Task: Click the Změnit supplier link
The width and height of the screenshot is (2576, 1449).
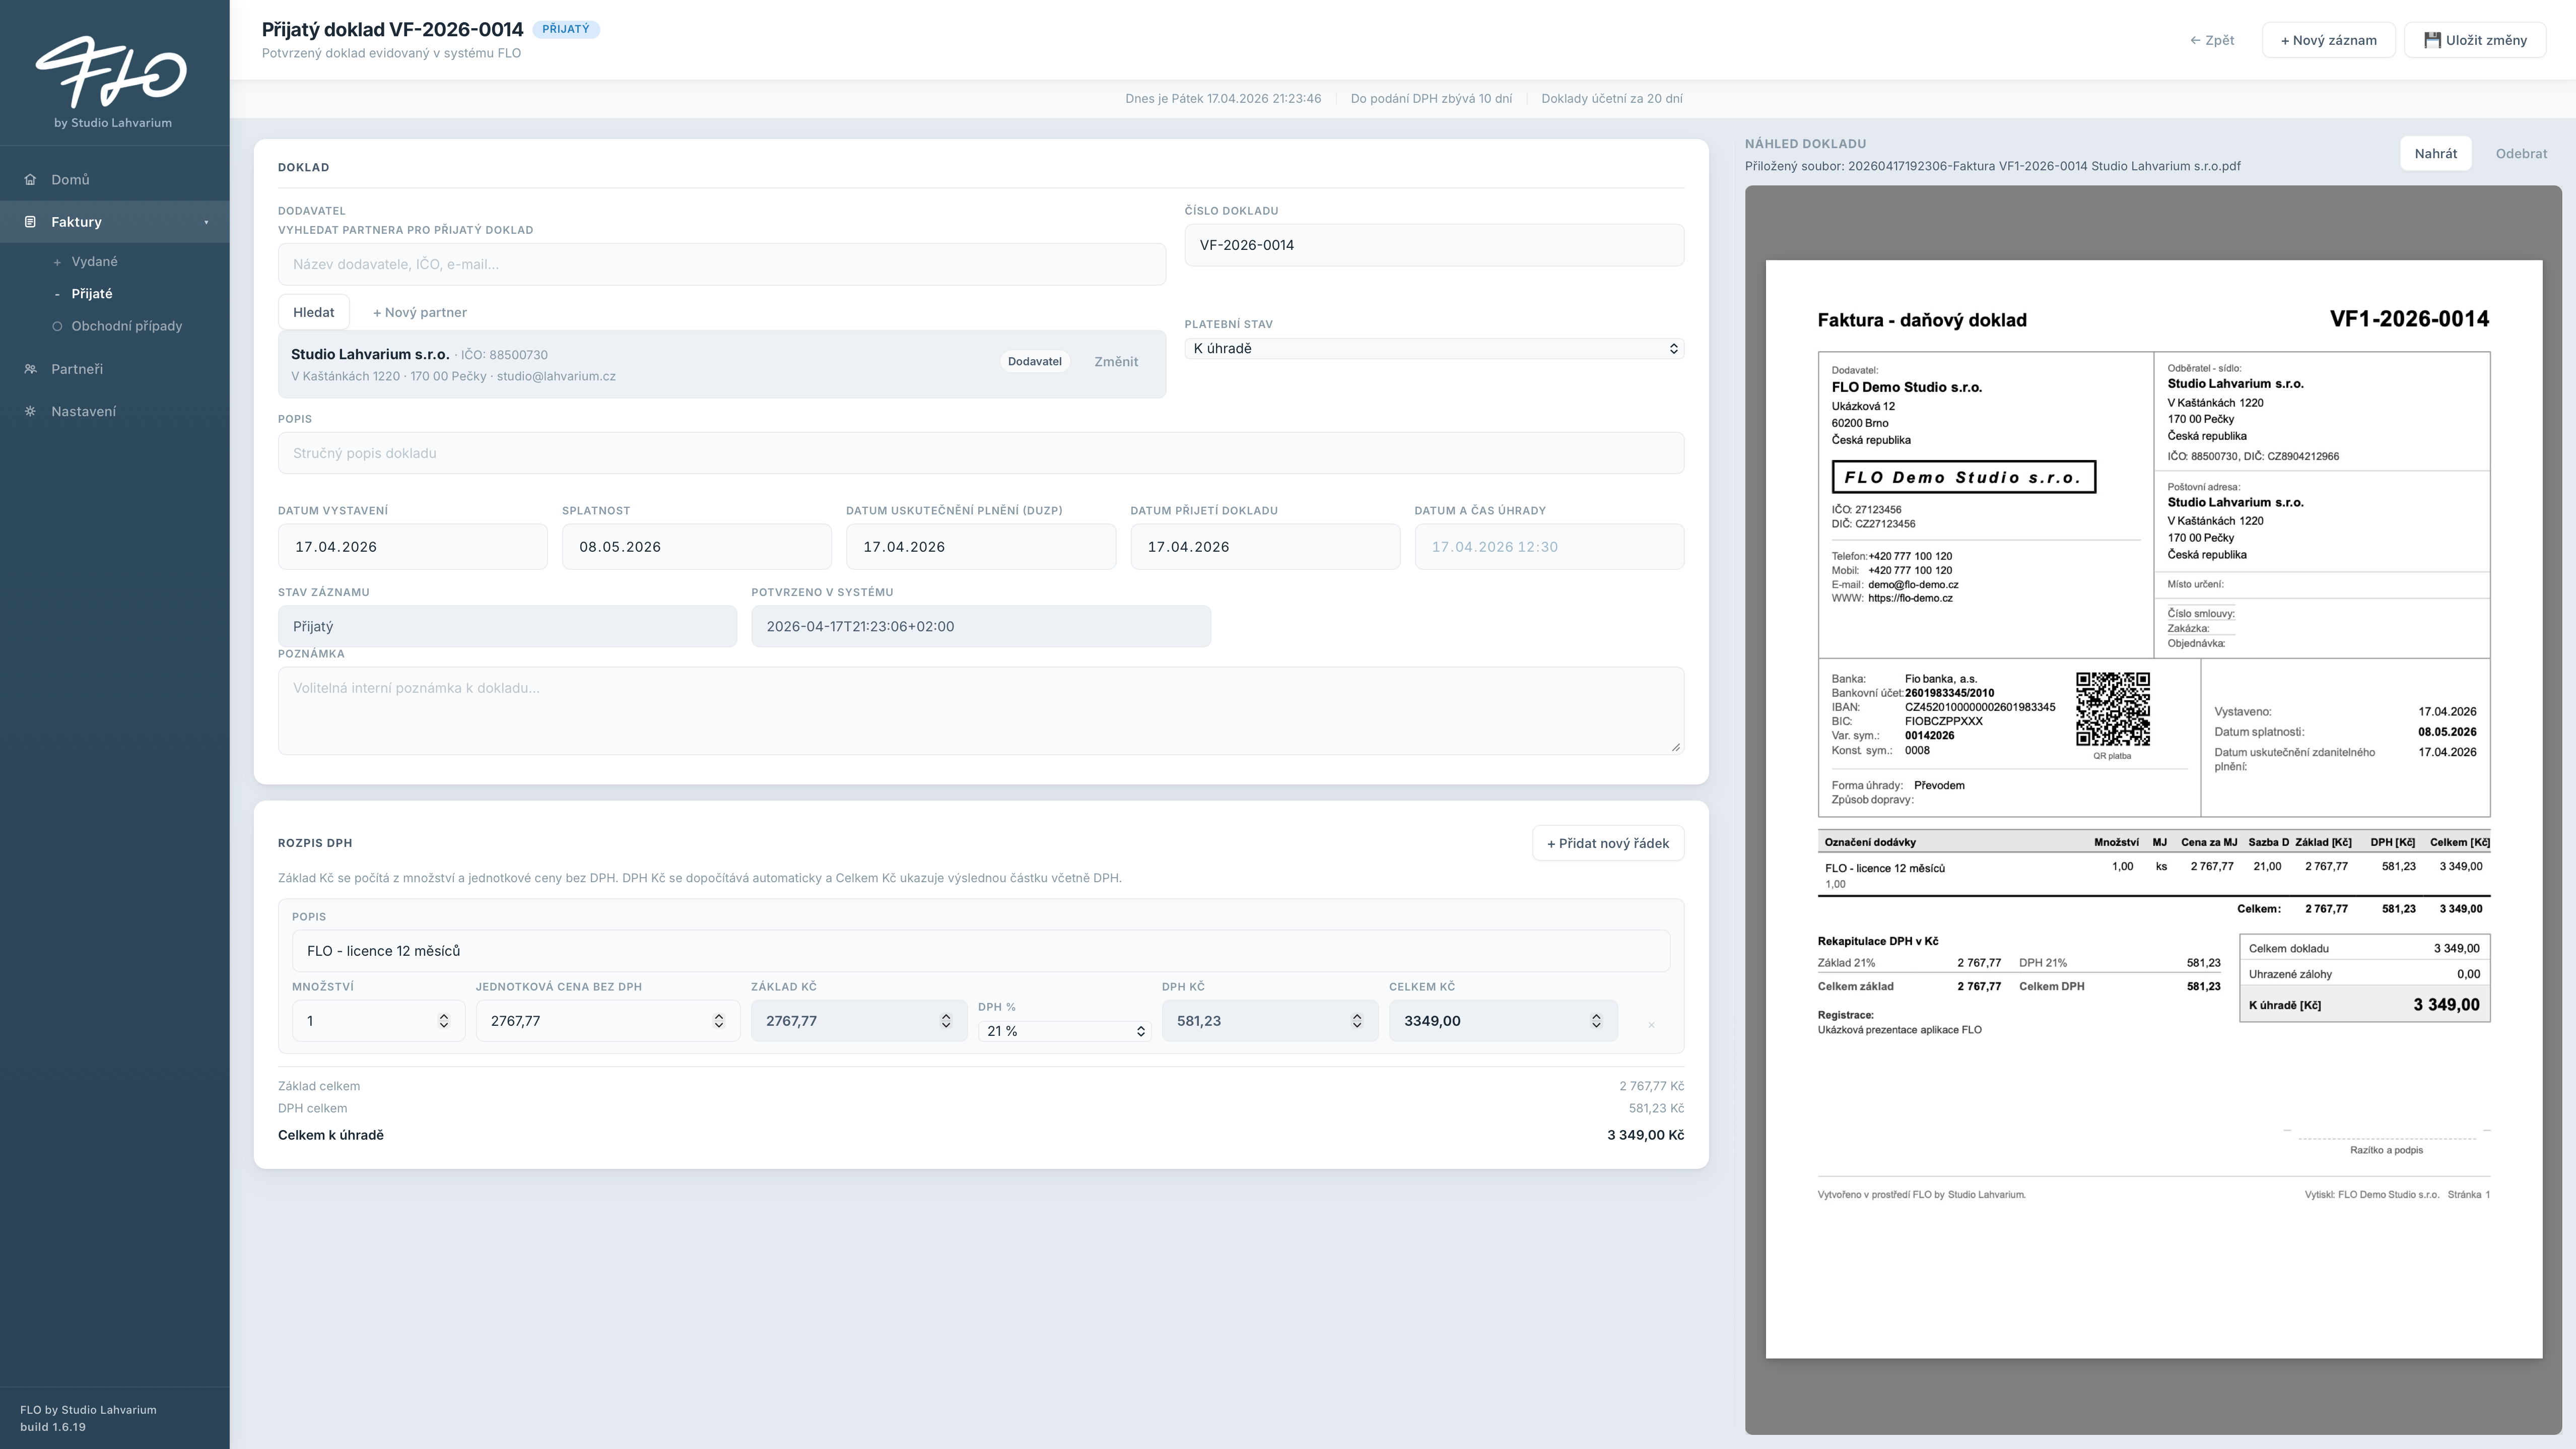Action: [x=1116, y=361]
